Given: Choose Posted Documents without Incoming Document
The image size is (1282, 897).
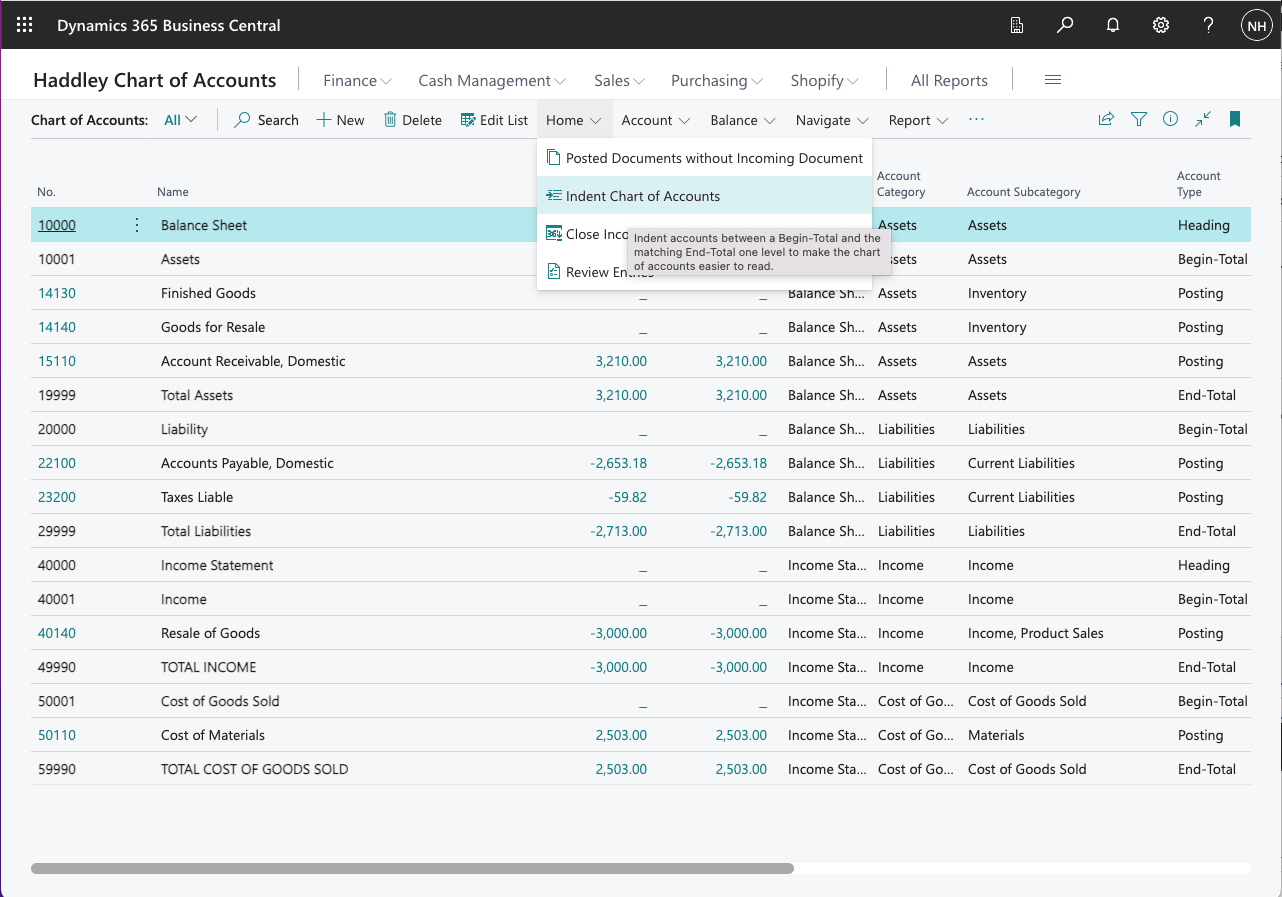Looking at the screenshot, I should [x=714, y=158].
